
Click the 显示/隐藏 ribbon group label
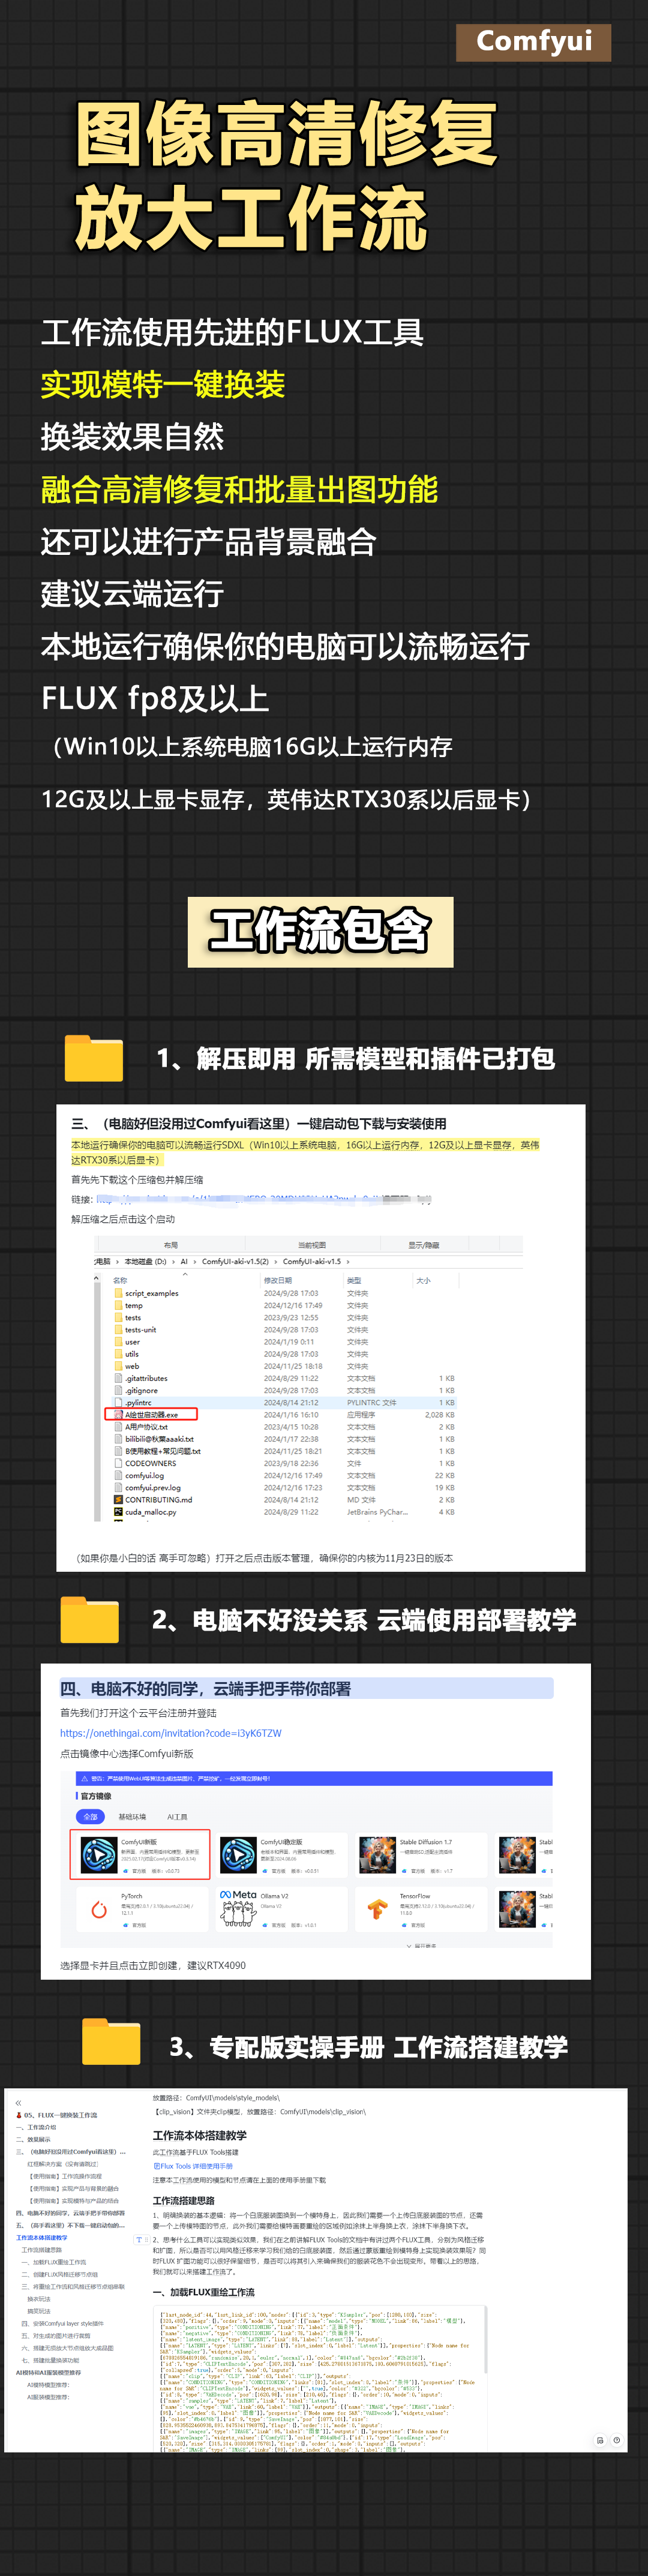(424, 1245)
